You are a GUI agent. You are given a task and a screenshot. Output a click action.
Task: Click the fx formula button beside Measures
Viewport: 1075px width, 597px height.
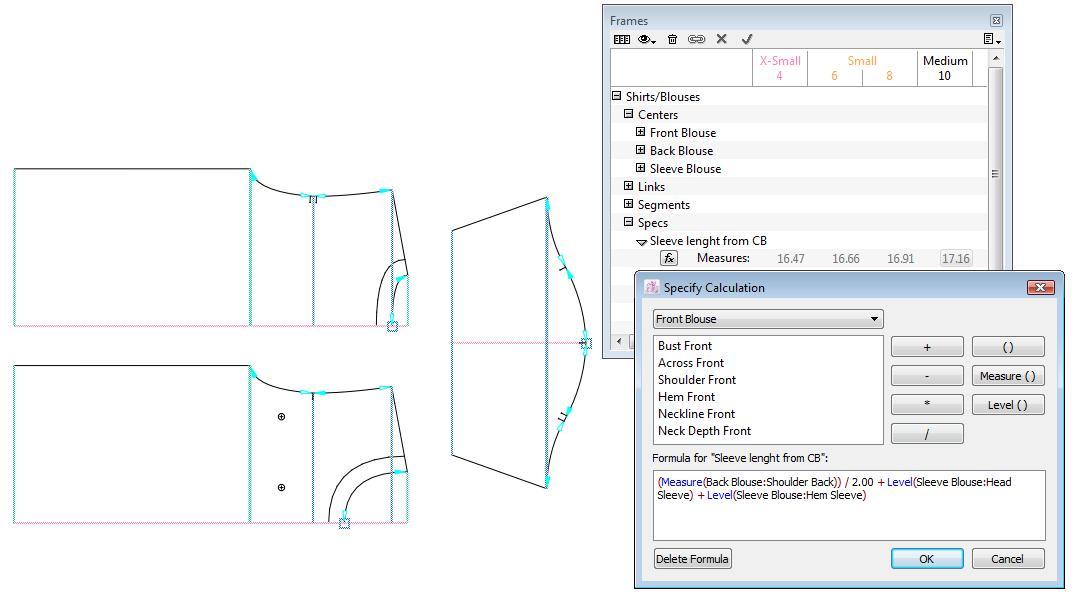click(x=669, y=258)
